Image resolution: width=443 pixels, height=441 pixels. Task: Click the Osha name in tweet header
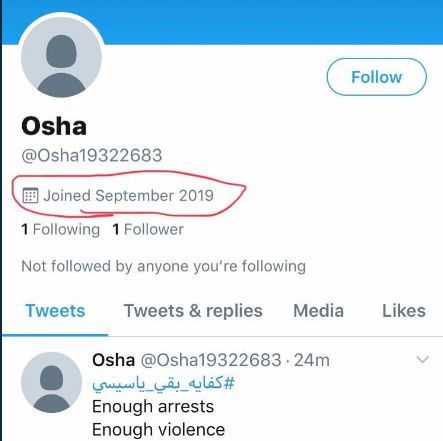pyautogui.click(x=113, y=360)
